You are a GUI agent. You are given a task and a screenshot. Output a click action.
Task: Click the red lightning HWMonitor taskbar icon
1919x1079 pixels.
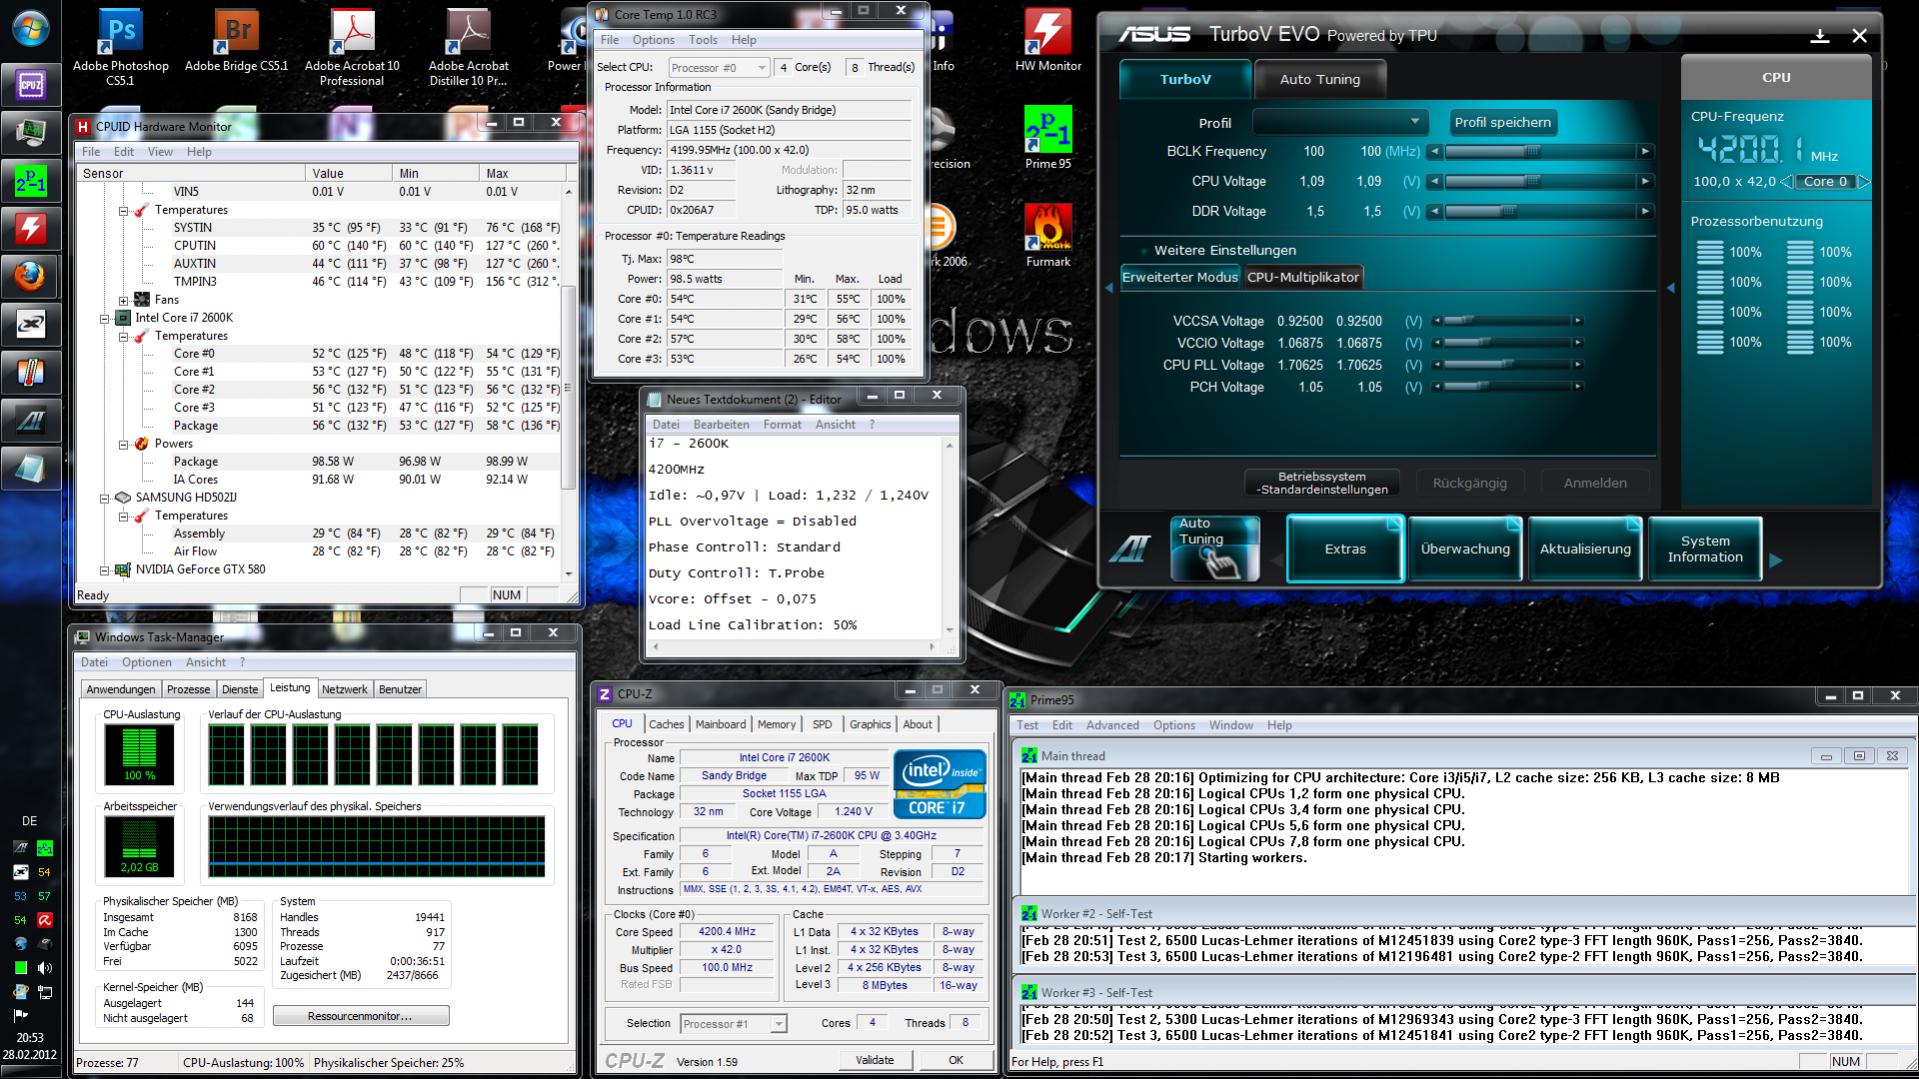[x=30, y=228]
